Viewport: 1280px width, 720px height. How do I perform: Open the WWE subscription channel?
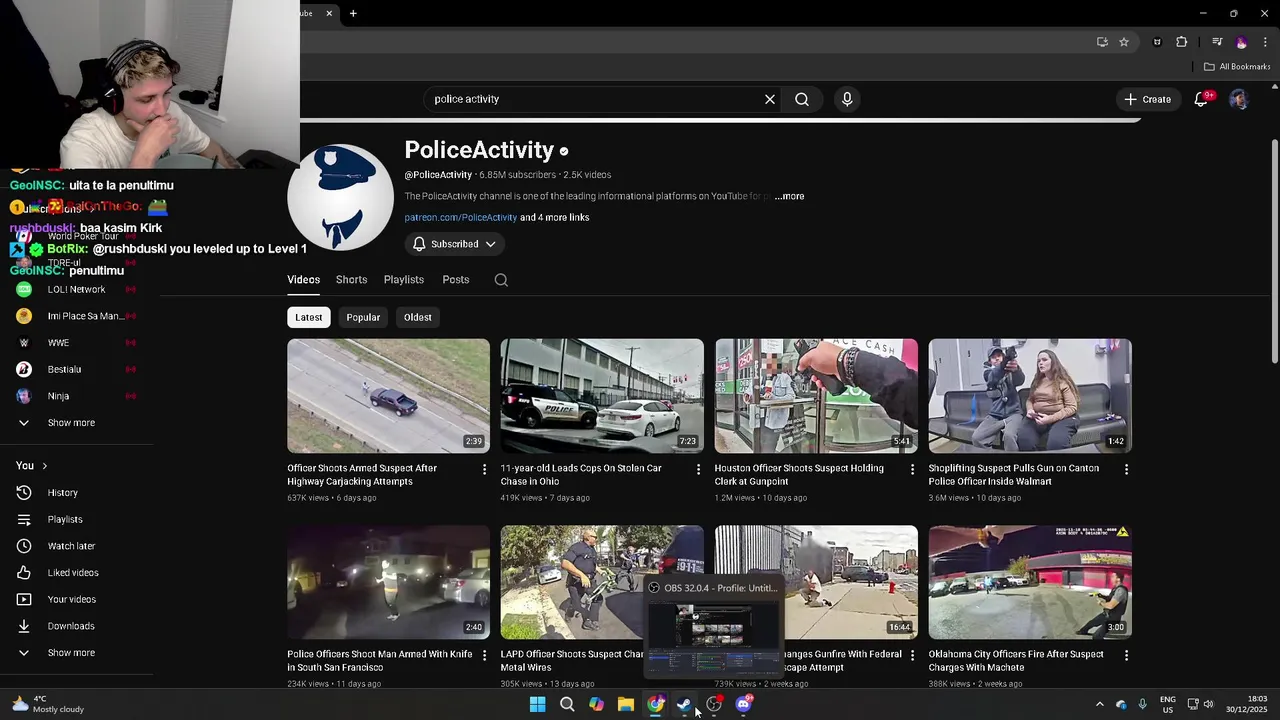58,343
